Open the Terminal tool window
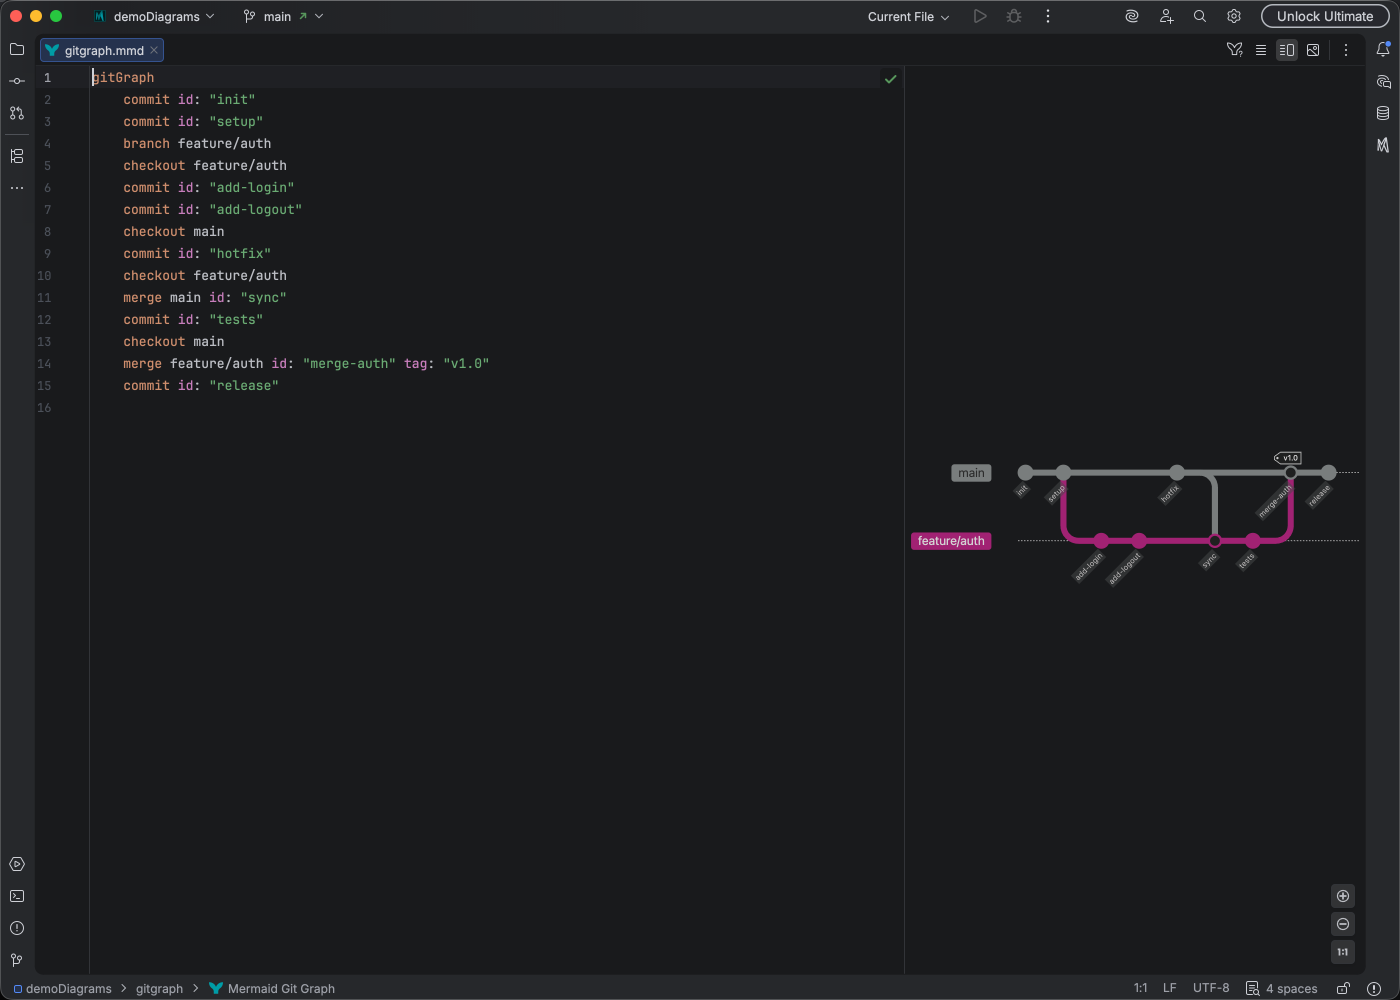 [16, 896]
